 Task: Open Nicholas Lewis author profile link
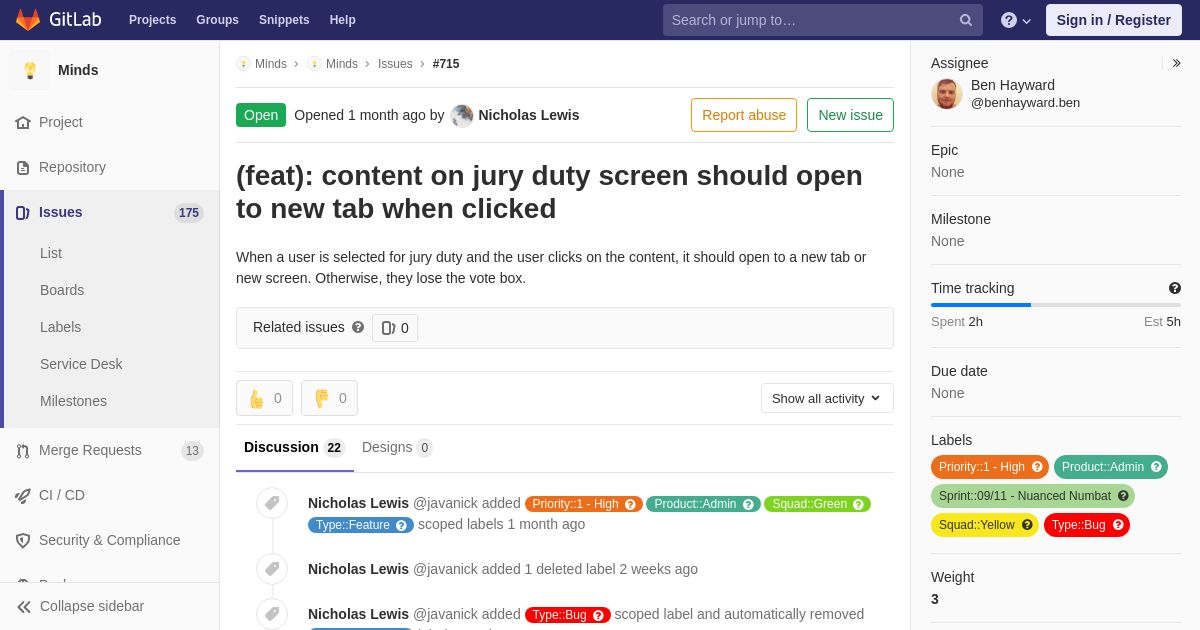click(529, 115)
